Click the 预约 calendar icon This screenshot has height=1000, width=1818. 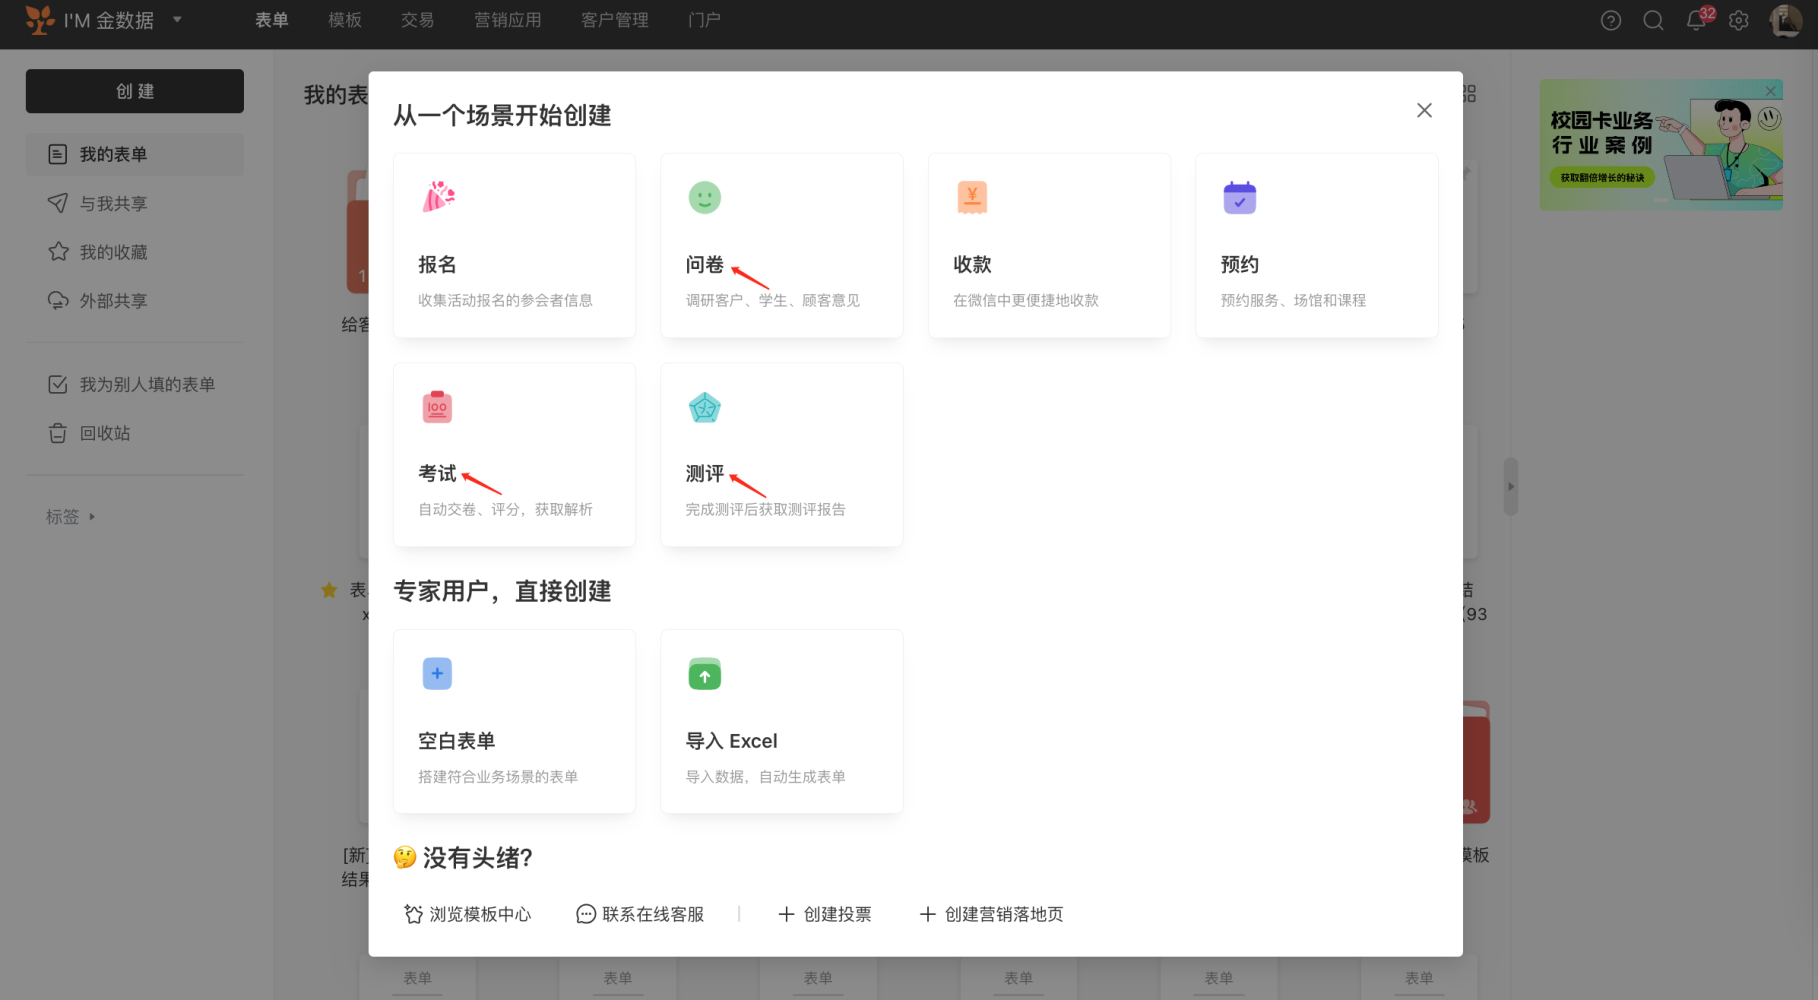(x=1240, y=197)
